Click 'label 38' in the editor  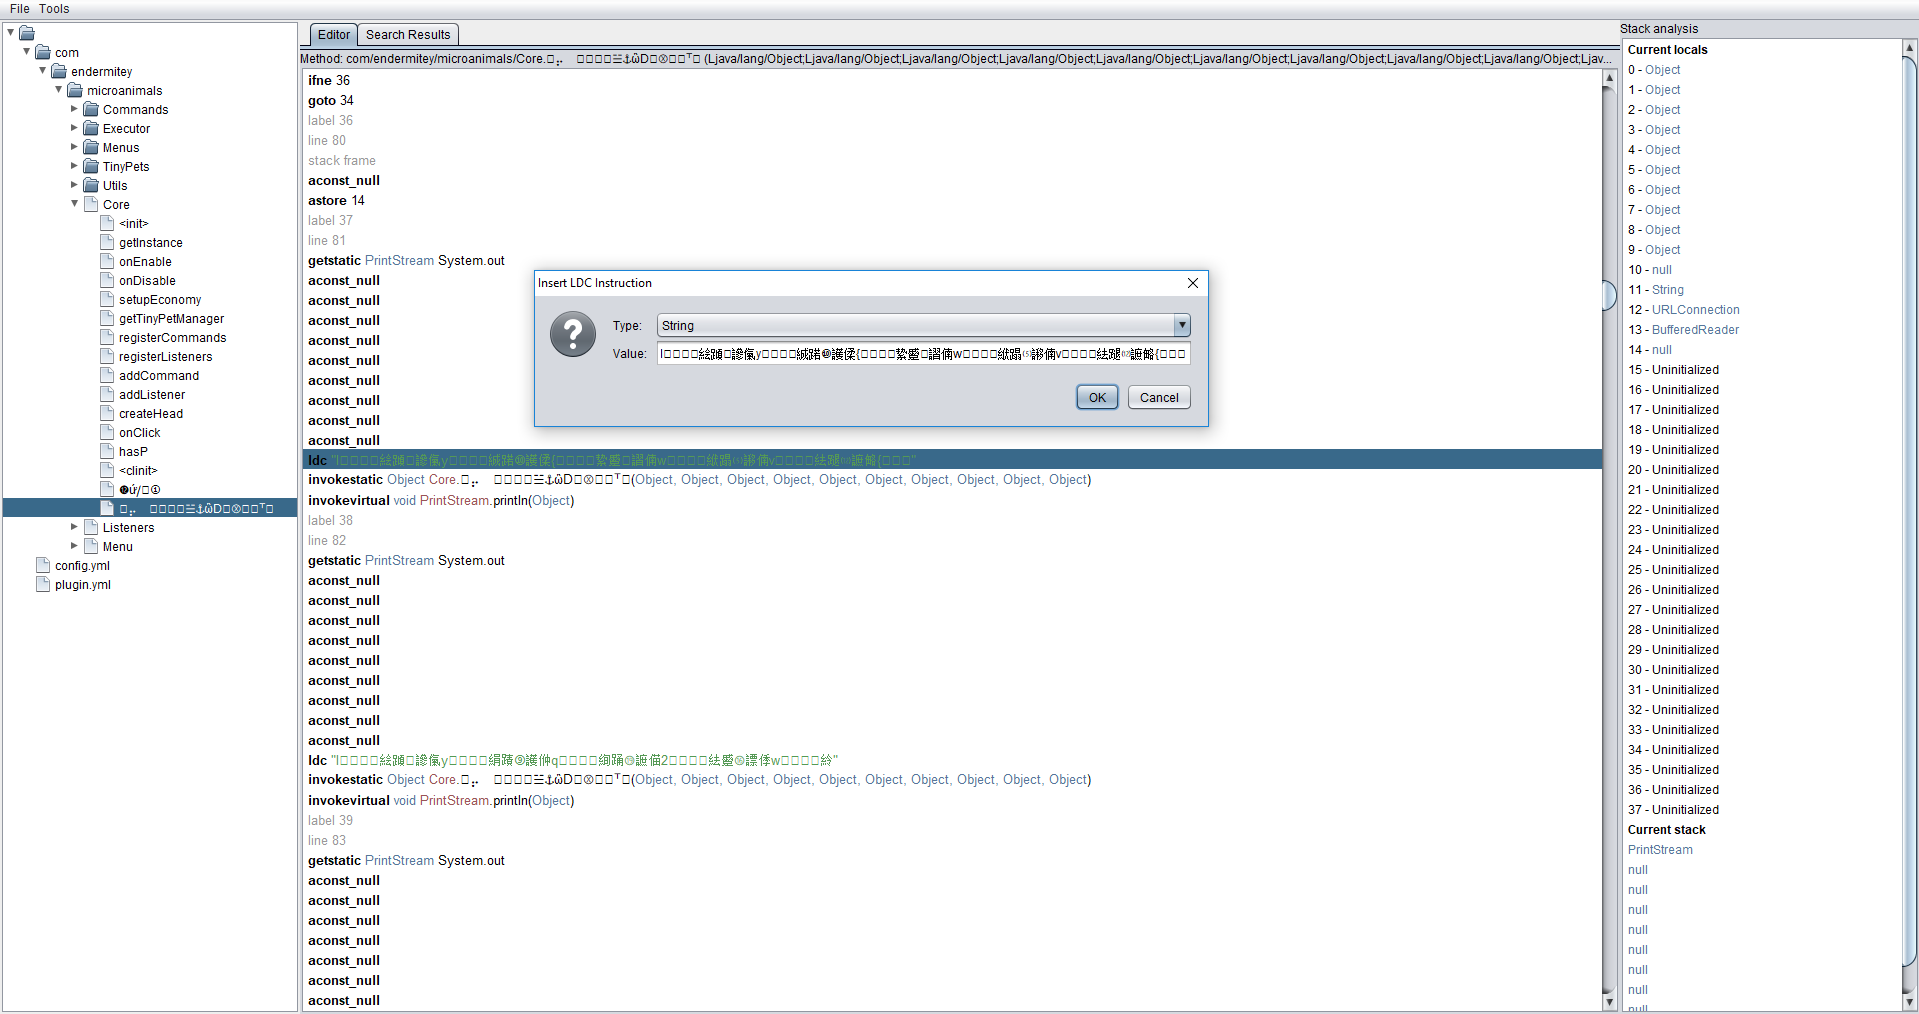[330, 521]
